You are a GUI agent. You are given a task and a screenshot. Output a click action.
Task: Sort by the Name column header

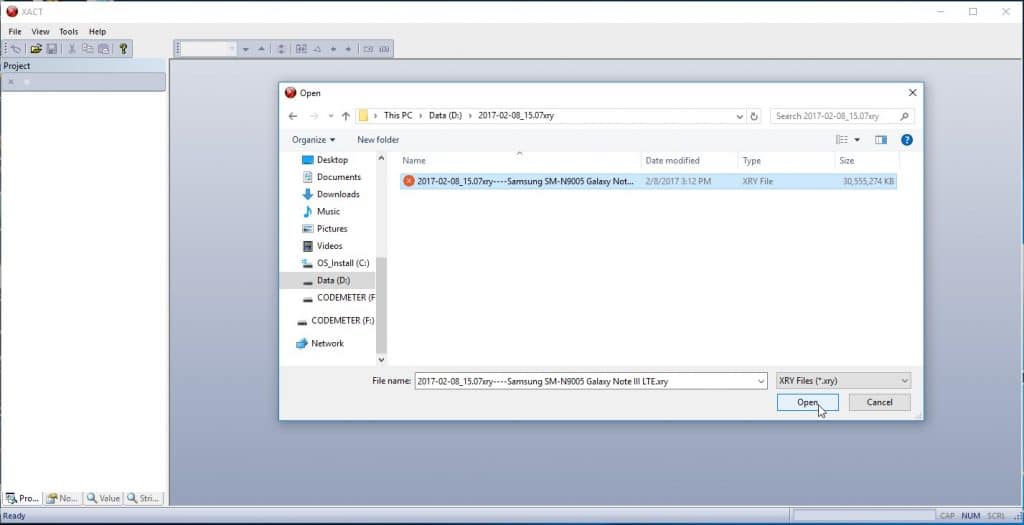(520, 161)
